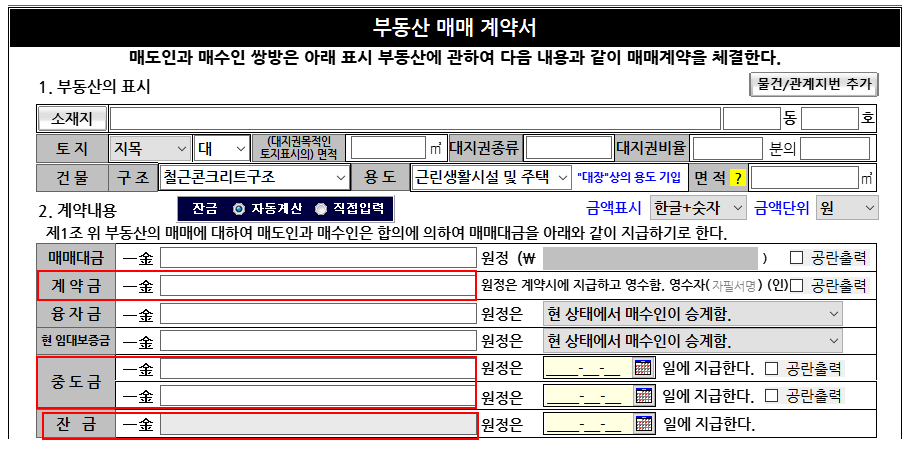Click the second 중도금 amount input field
Image resolution: width=906 pixels, height=455 pixels.
318,396
